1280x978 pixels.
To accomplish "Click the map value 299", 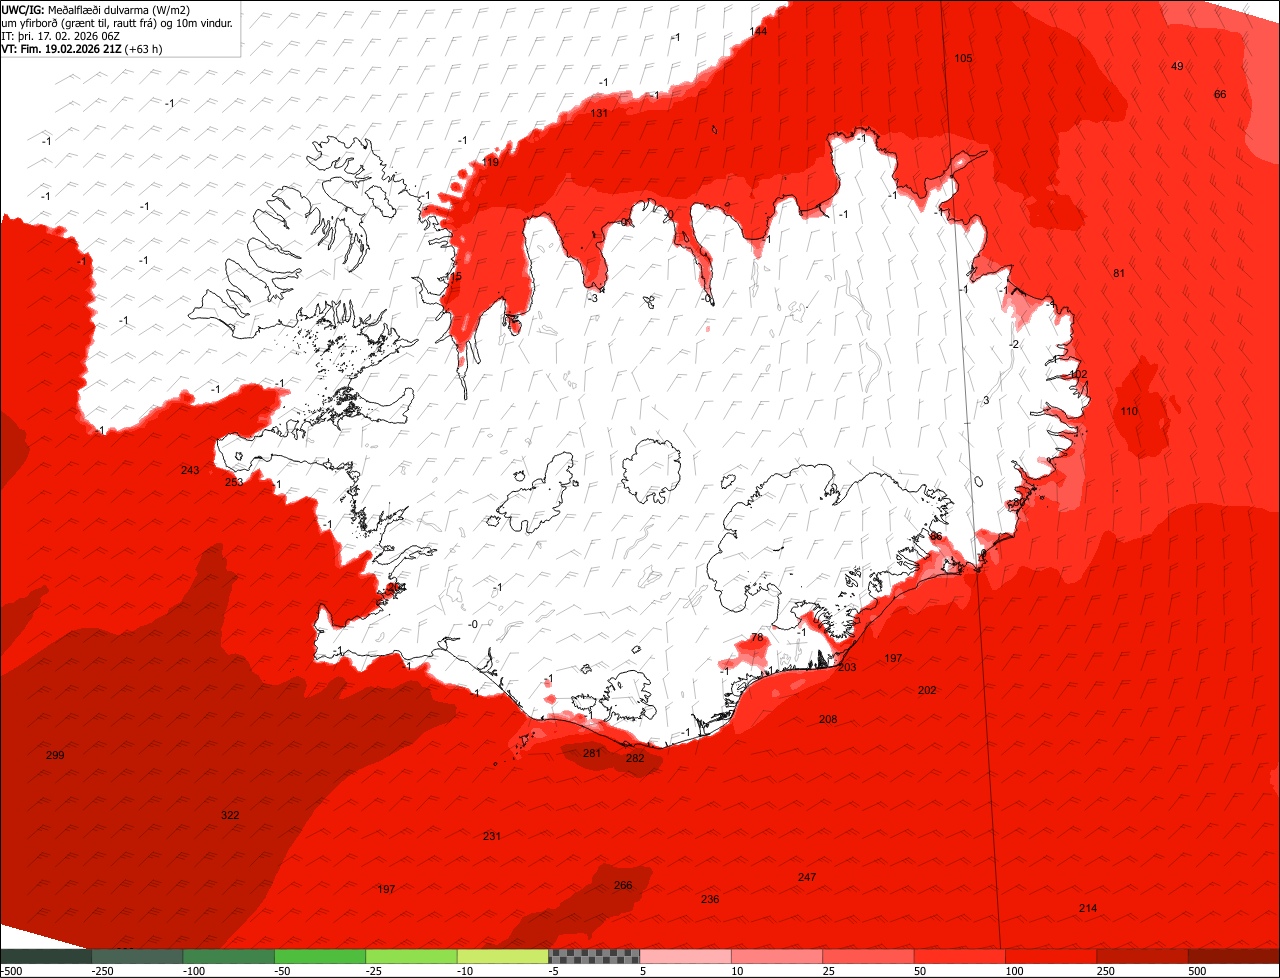I will (55, 756).
